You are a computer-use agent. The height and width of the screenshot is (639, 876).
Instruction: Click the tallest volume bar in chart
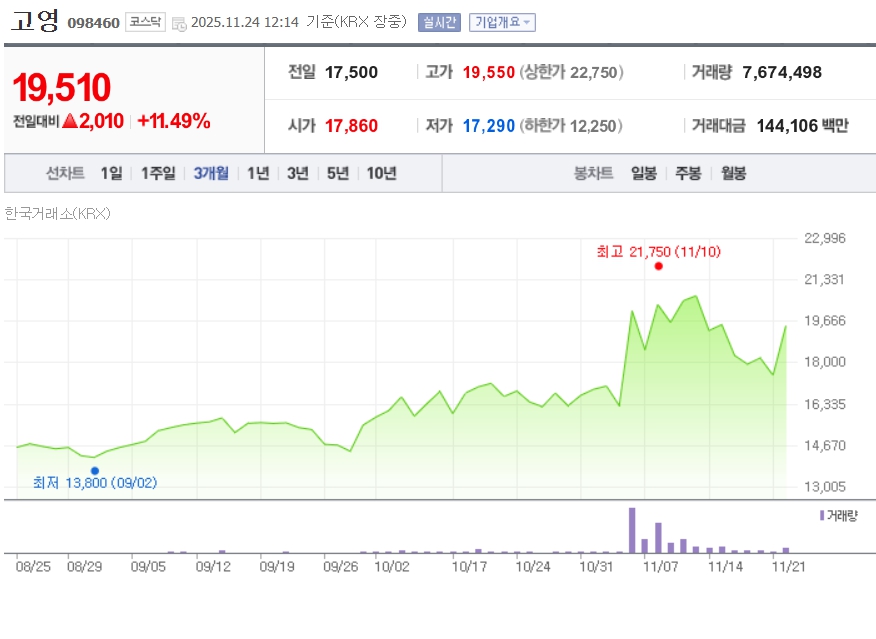[632, 530]
